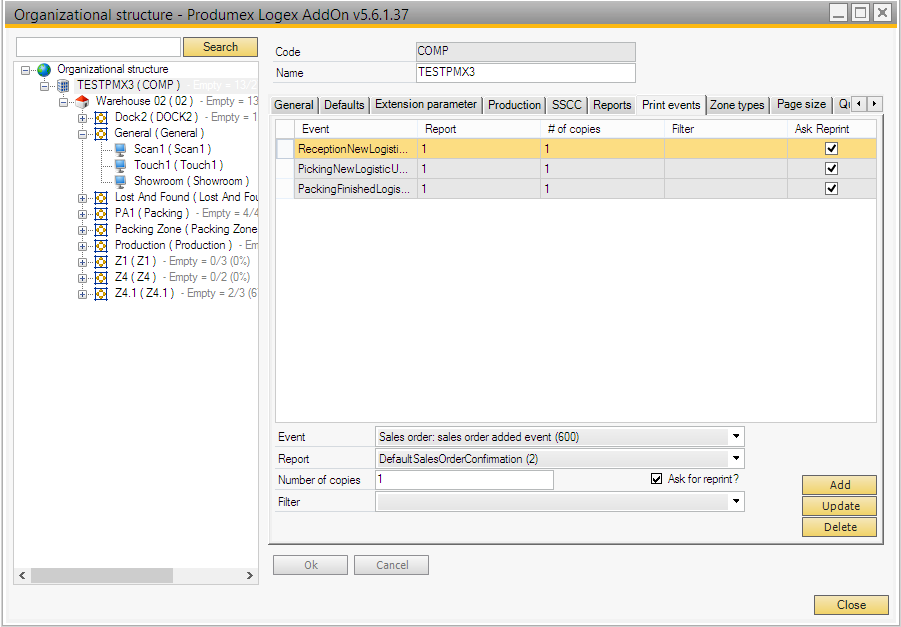Screen dimensions: 901x627
Task: Click the Warehouse 02 icon in tree
Action: pos(82,102)
